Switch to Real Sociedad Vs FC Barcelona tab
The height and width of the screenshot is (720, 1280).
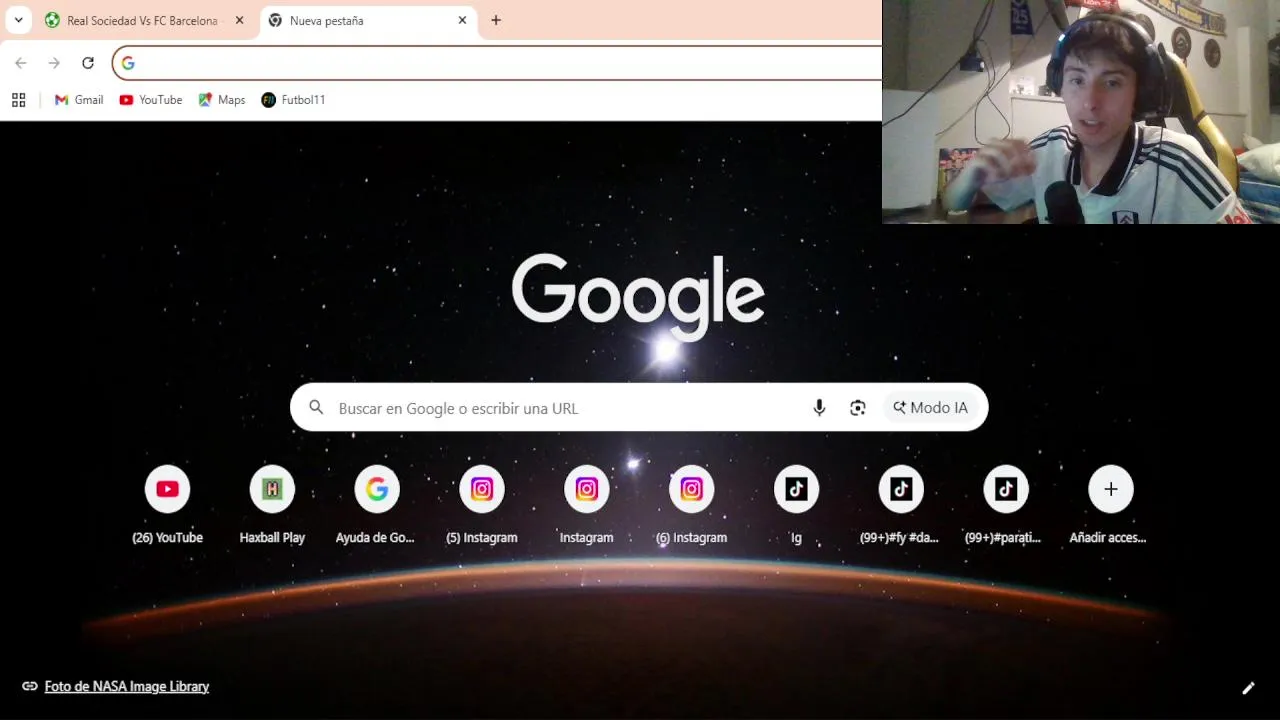(140, 20)
